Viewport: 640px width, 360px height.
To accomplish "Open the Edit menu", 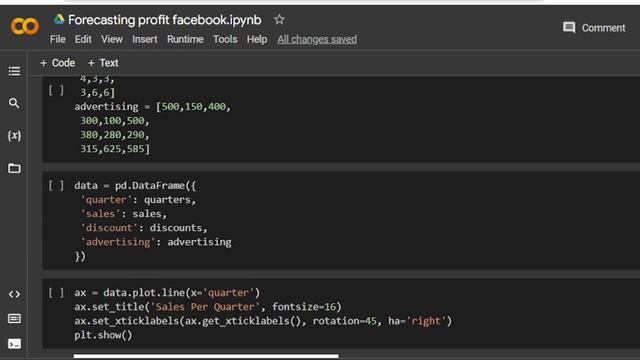I will [83, 40].
